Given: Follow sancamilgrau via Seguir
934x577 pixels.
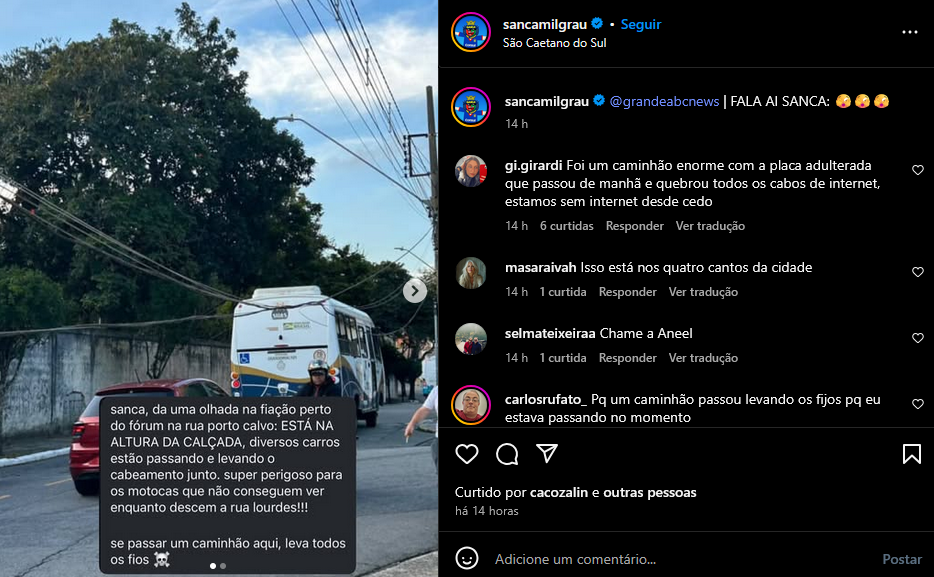Looking at the screenshot, I should pyautogui.click(x=641, y=24).
